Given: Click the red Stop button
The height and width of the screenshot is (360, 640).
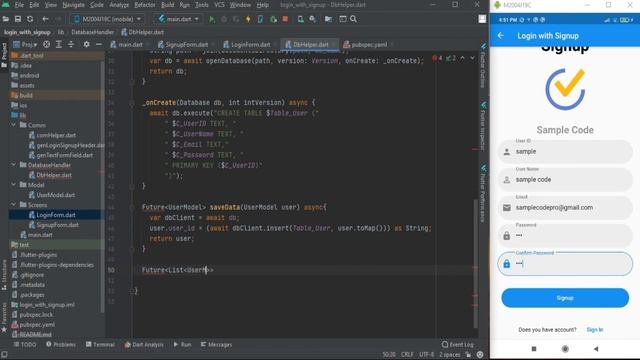Looking at the screenshot, I should [285, 19].
